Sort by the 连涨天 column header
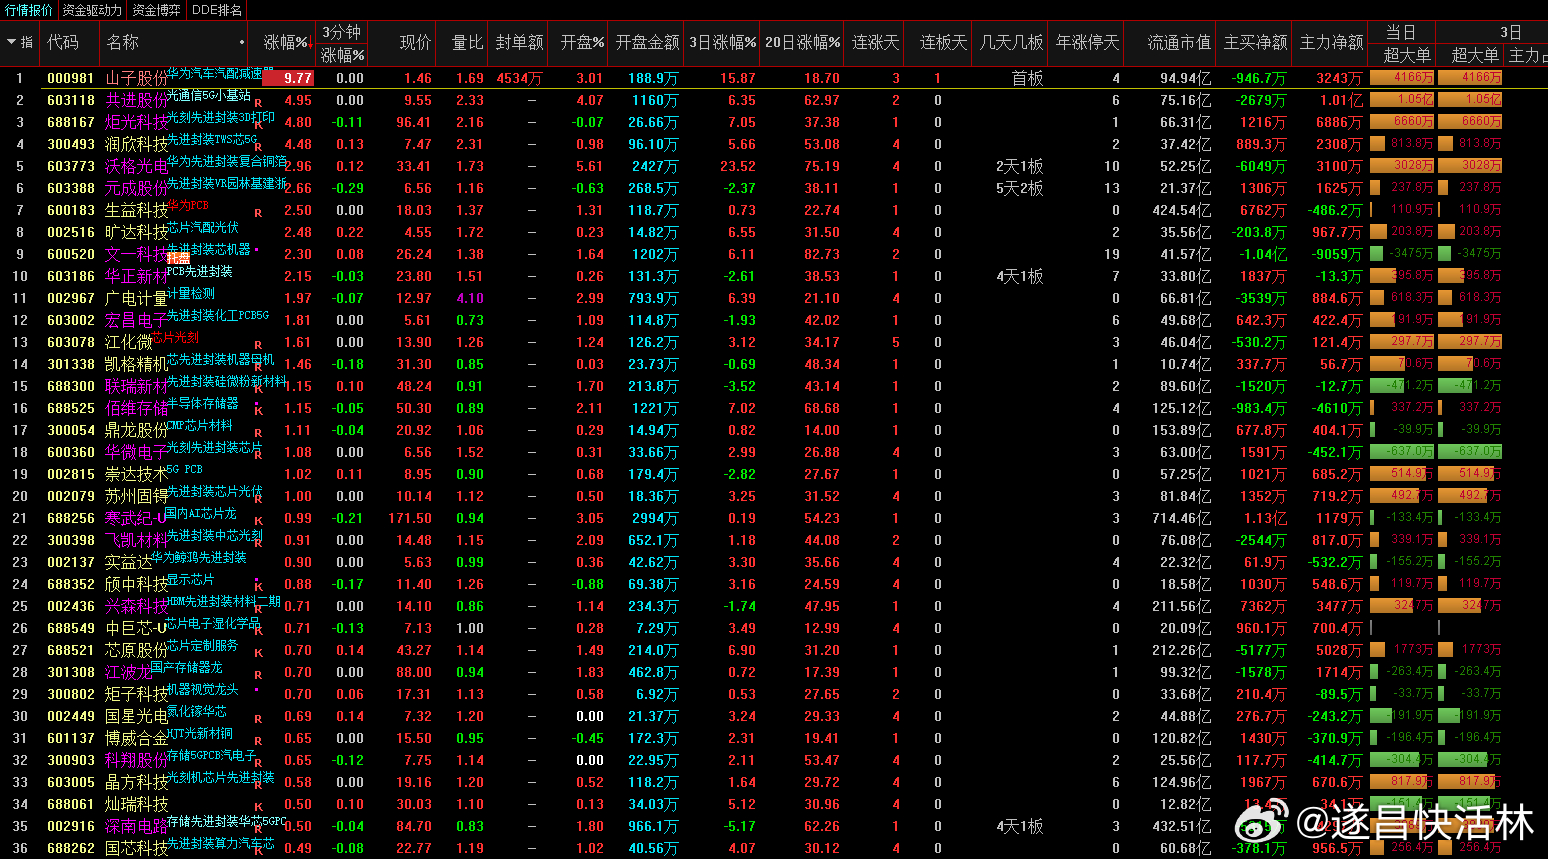Viewport: 1548px width, 859px height. pos(876,42)
